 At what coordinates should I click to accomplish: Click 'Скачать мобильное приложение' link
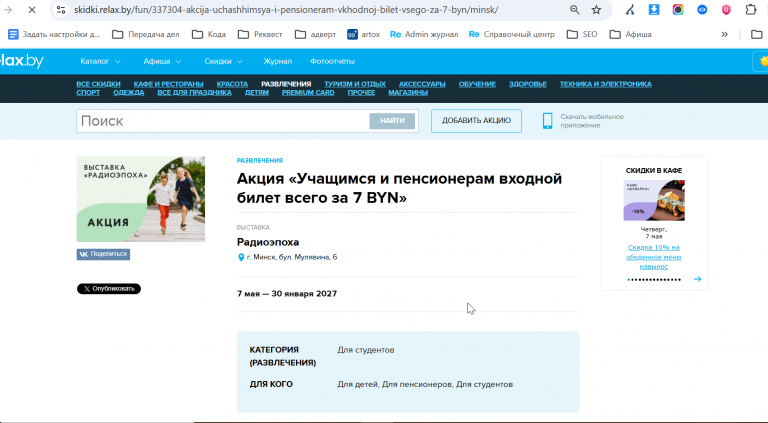pos(592,121)
